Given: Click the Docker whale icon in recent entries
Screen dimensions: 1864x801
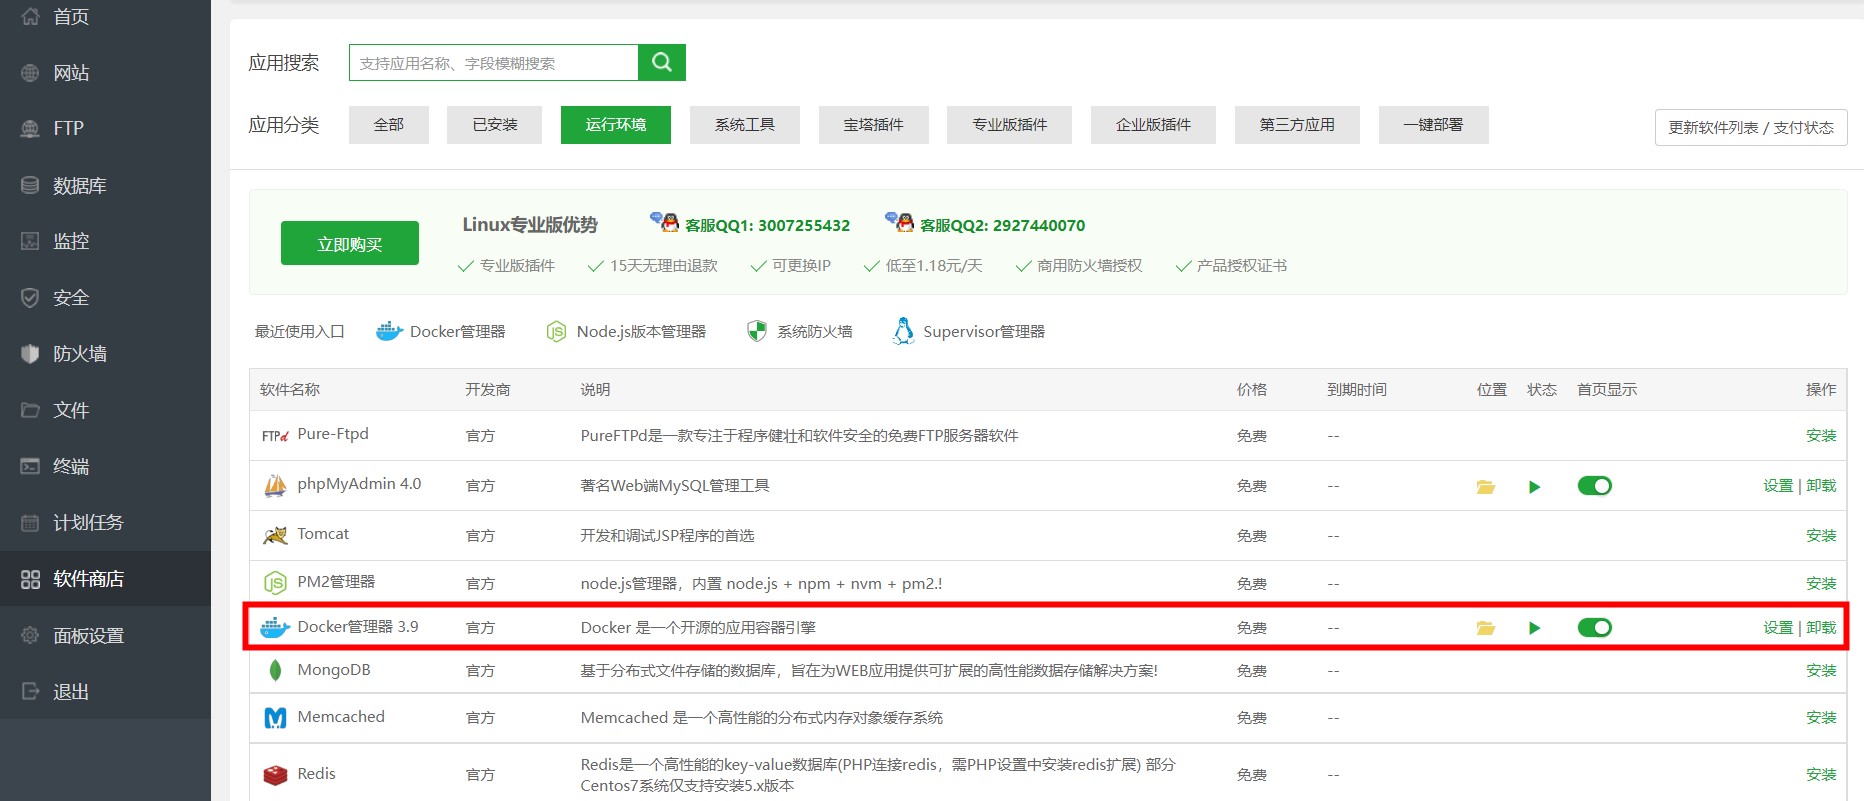Looking at the screenshot, I should pos(389,331).
